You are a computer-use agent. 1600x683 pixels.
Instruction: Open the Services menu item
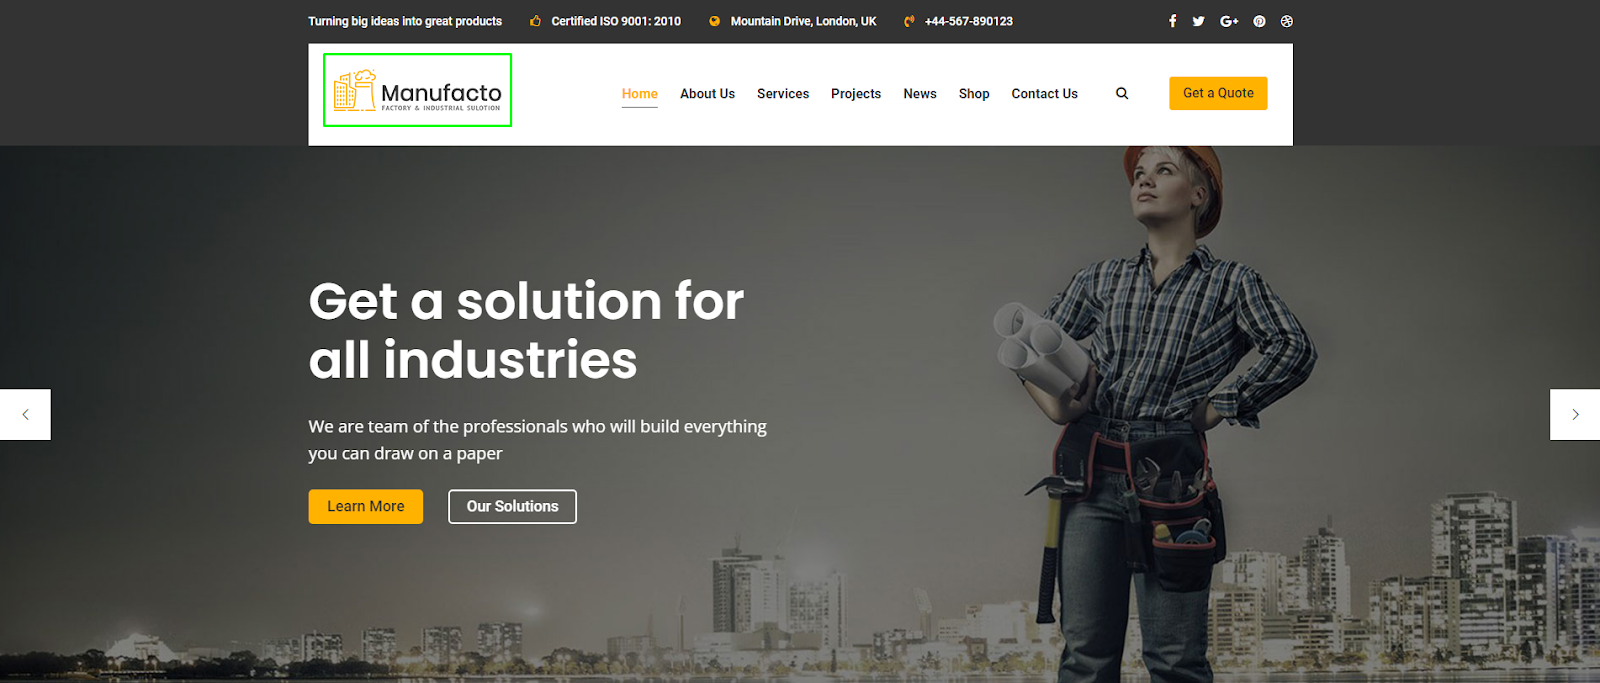[783, 94]
